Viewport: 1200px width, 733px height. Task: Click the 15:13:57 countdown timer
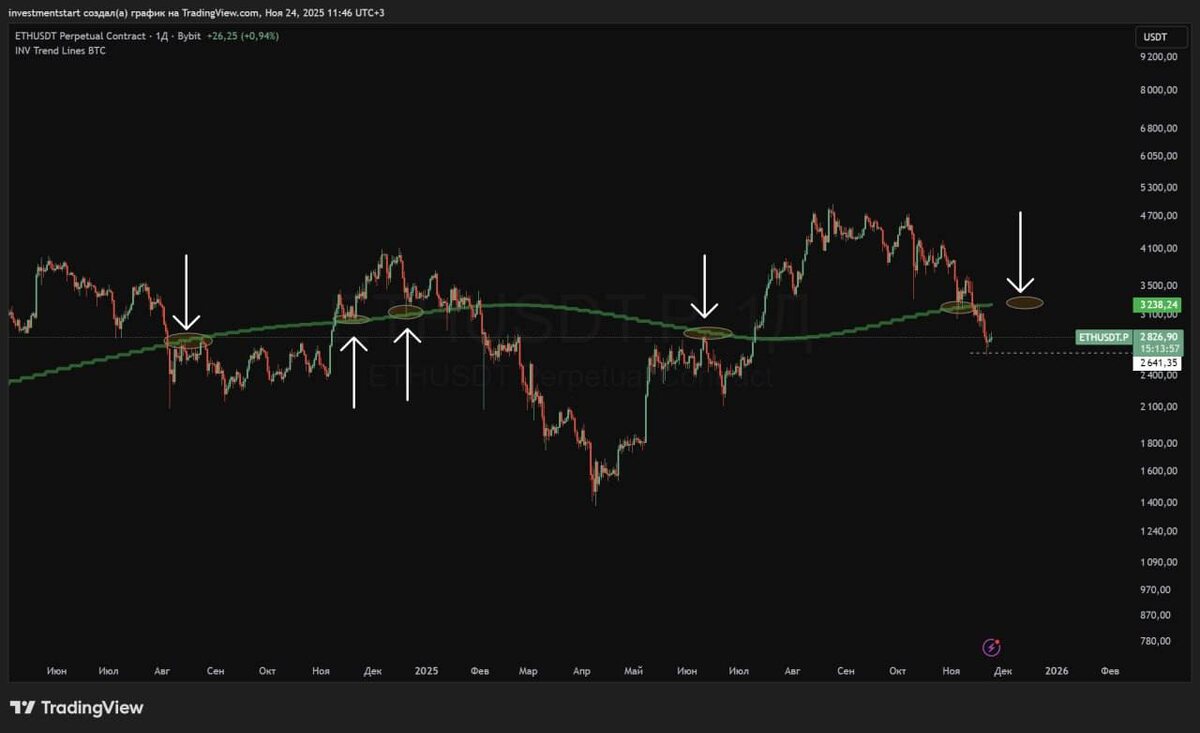(1160, 349)
